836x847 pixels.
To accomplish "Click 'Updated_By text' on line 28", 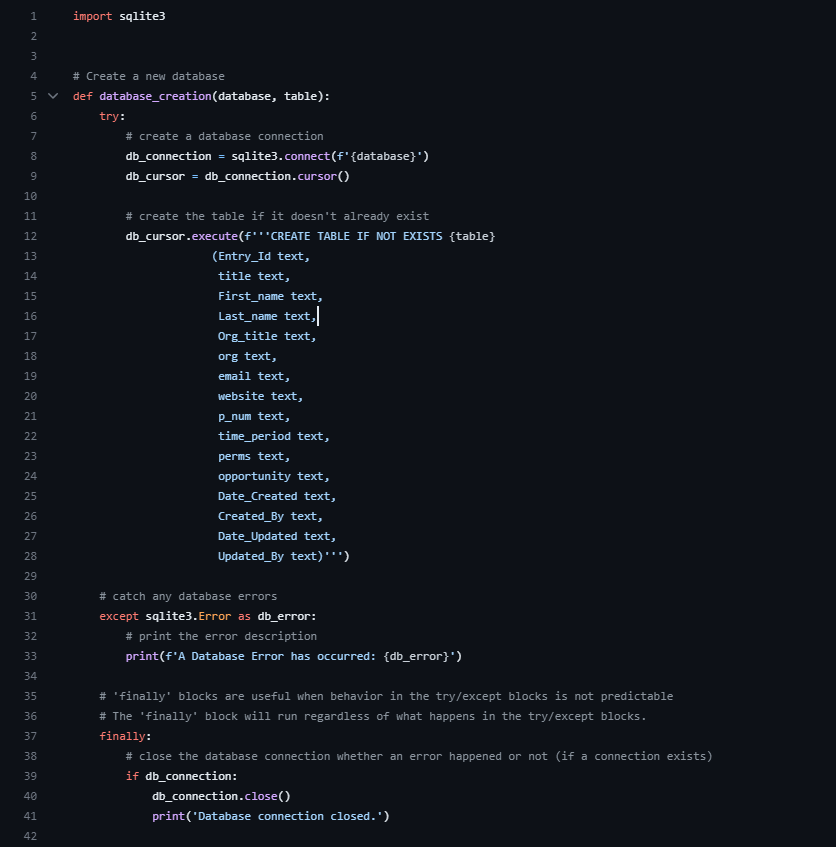I will (x=267, y=556).
